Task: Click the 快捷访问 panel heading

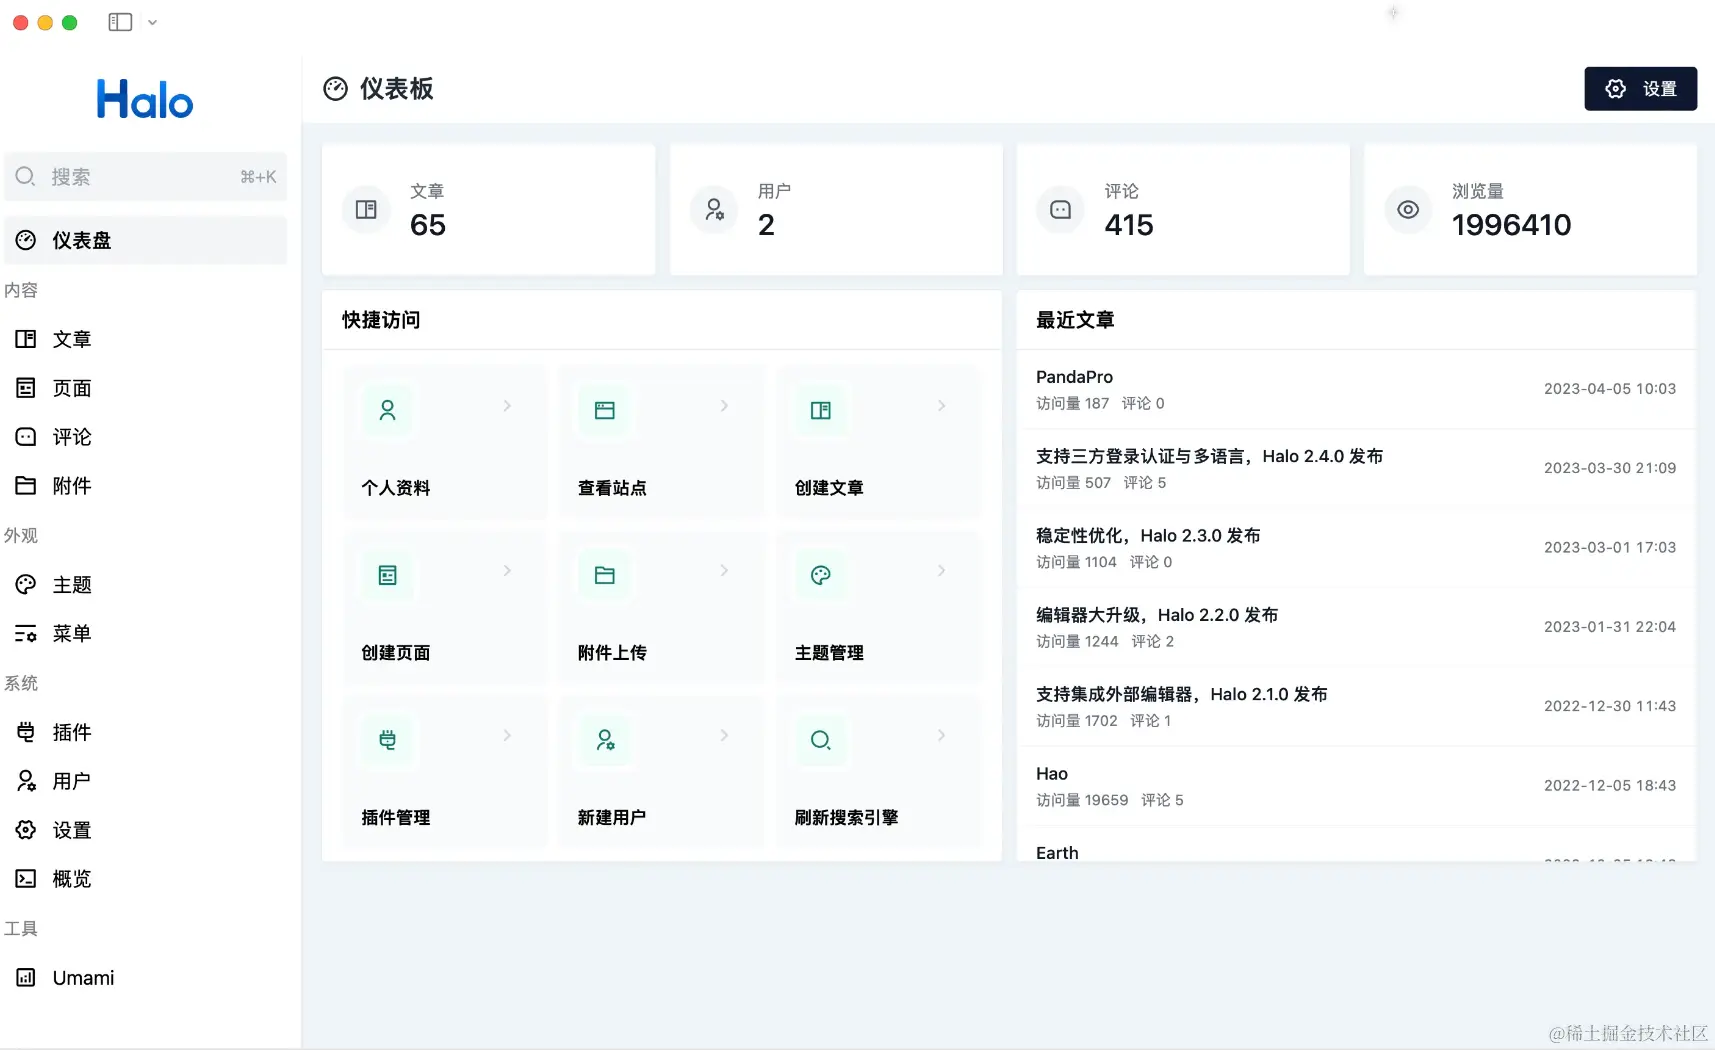Action: click(381, 320)
